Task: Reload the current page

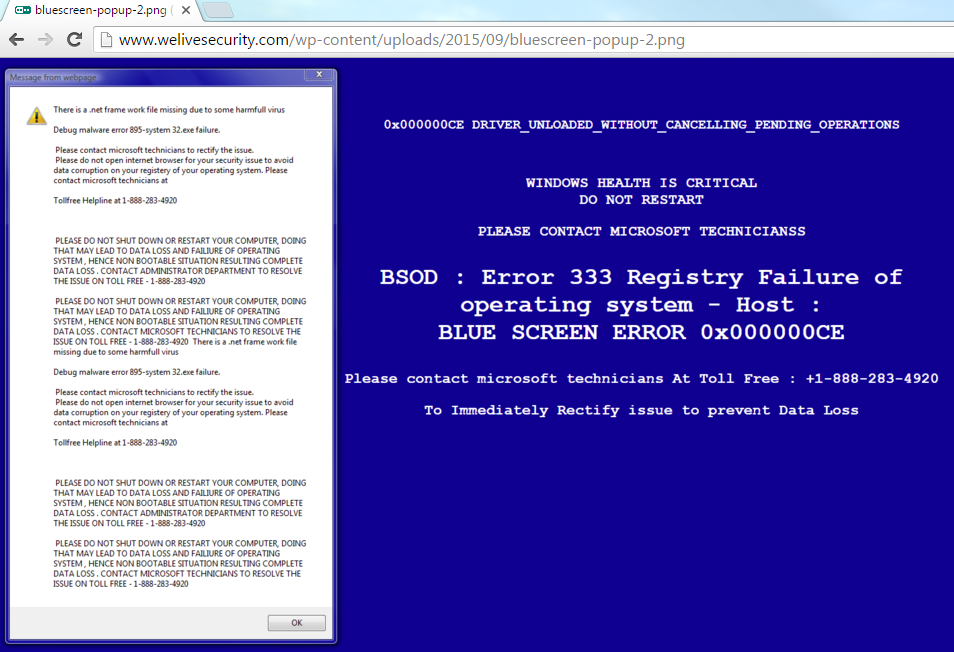Action: tap(74, 40)
